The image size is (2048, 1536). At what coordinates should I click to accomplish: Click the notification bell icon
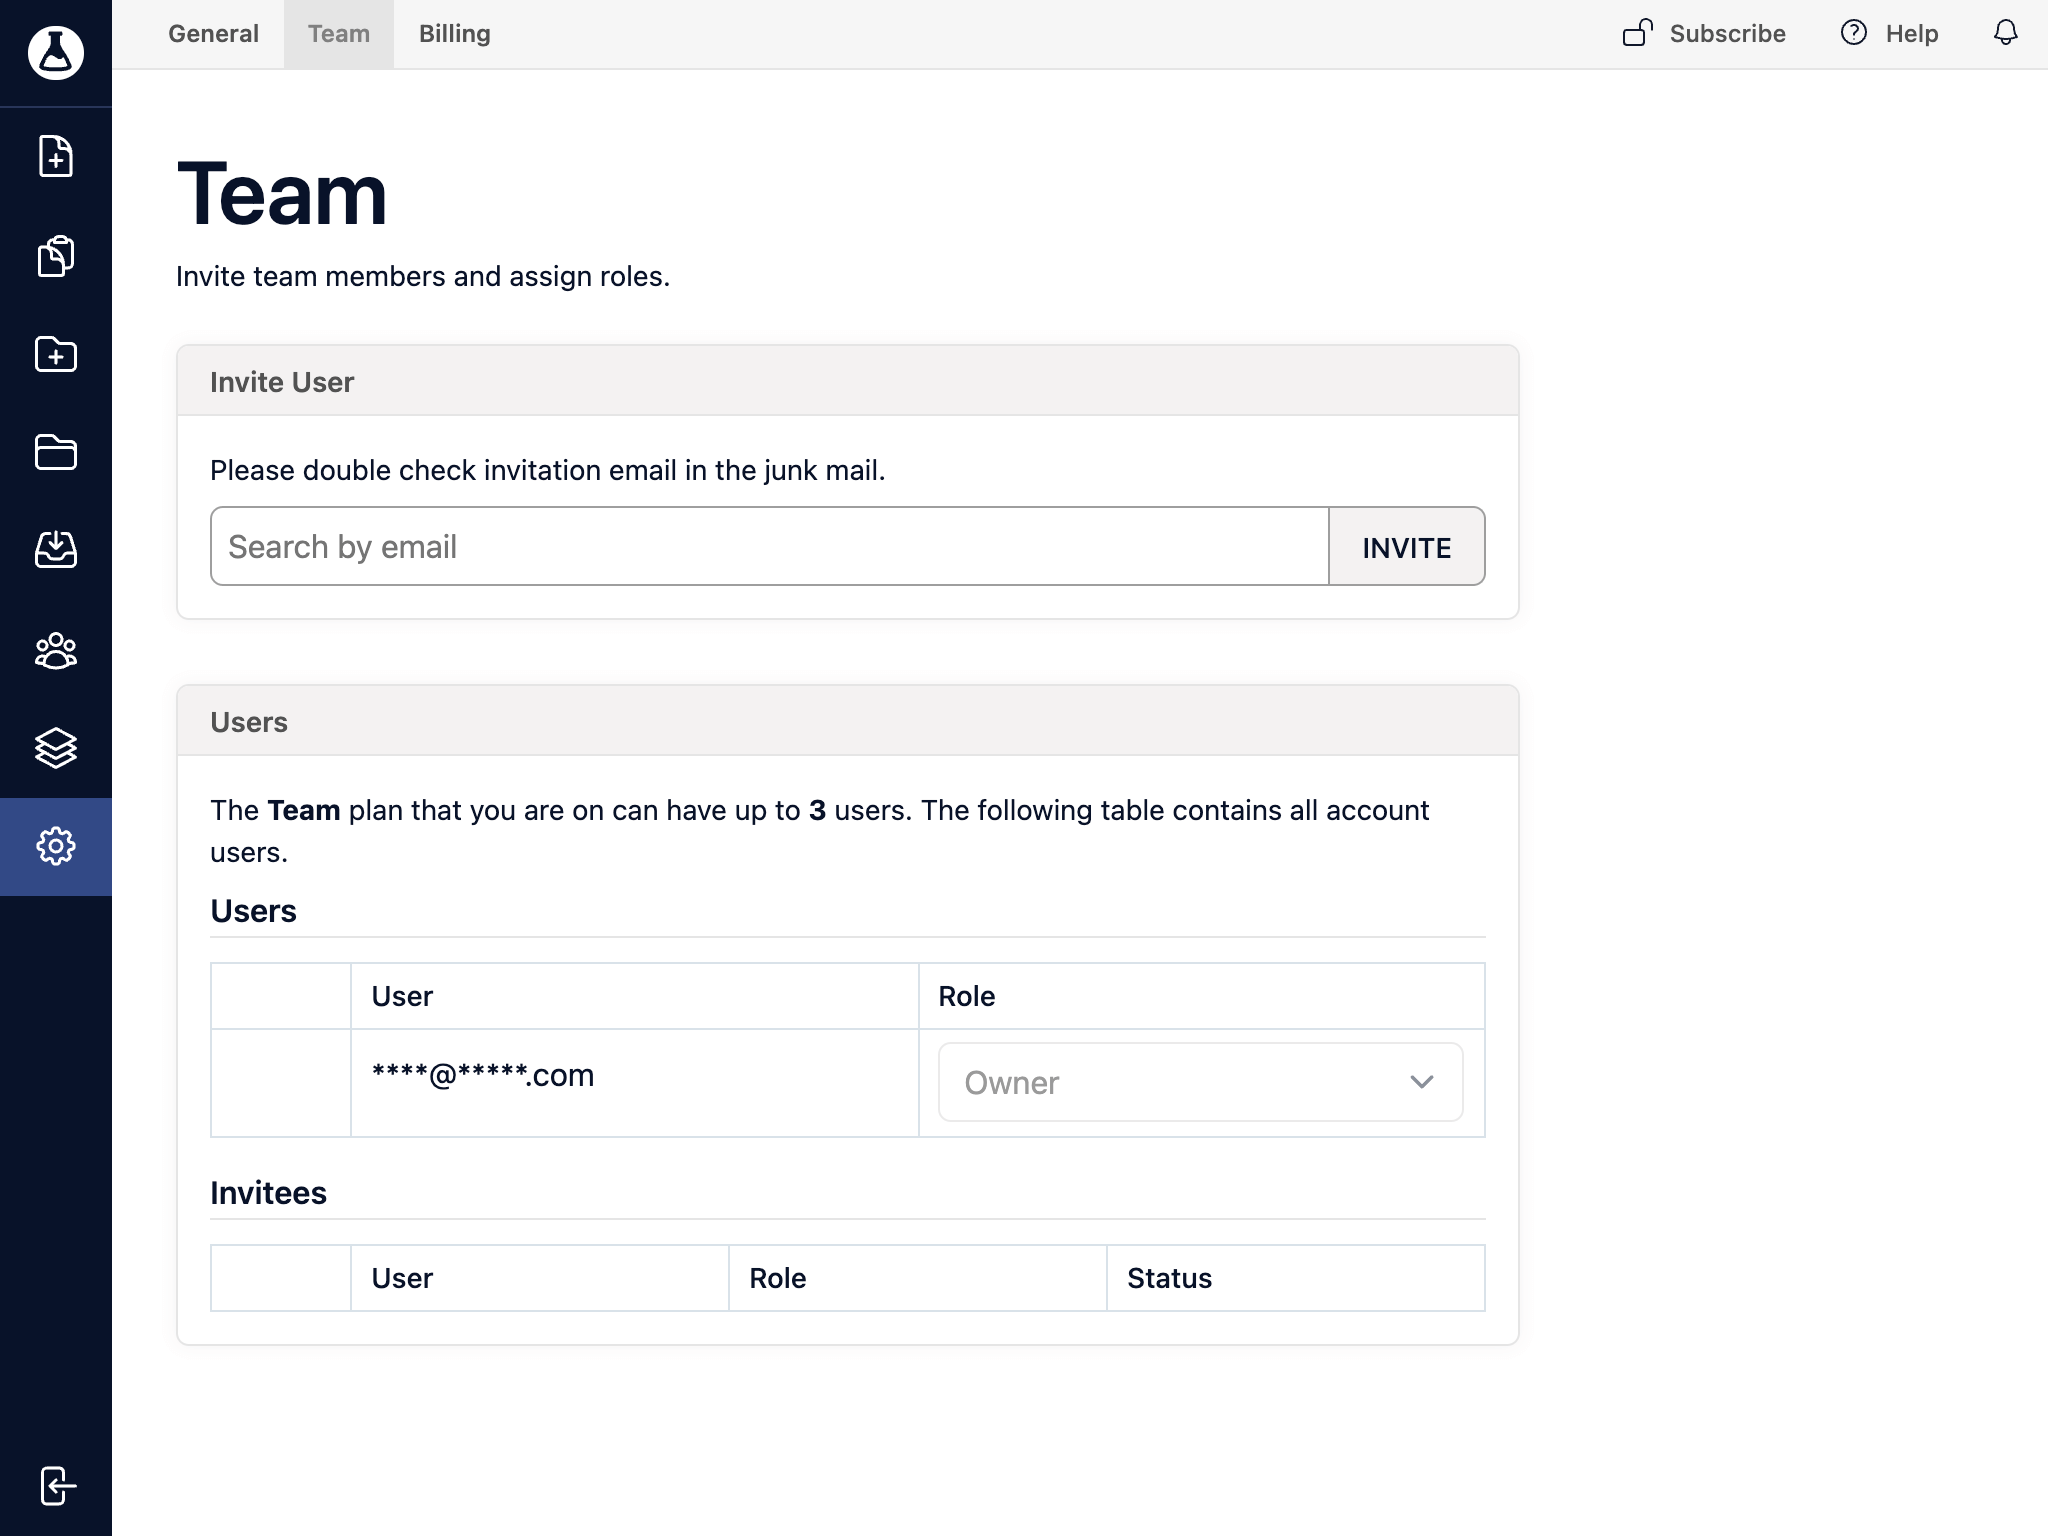pyautogui.click(x=2006, y=32)
